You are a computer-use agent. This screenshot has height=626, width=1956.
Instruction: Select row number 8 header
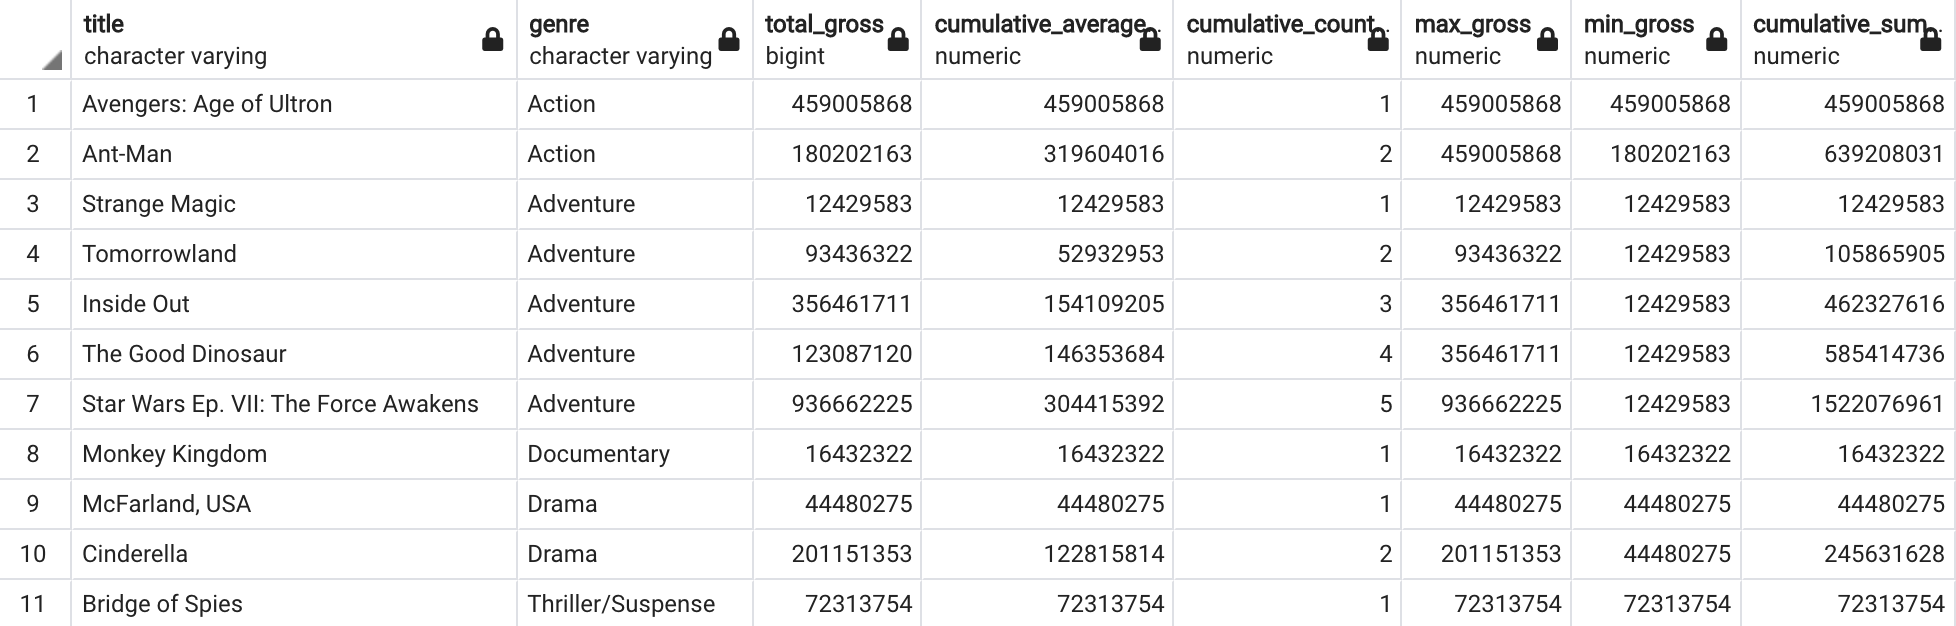coord(35,454)
